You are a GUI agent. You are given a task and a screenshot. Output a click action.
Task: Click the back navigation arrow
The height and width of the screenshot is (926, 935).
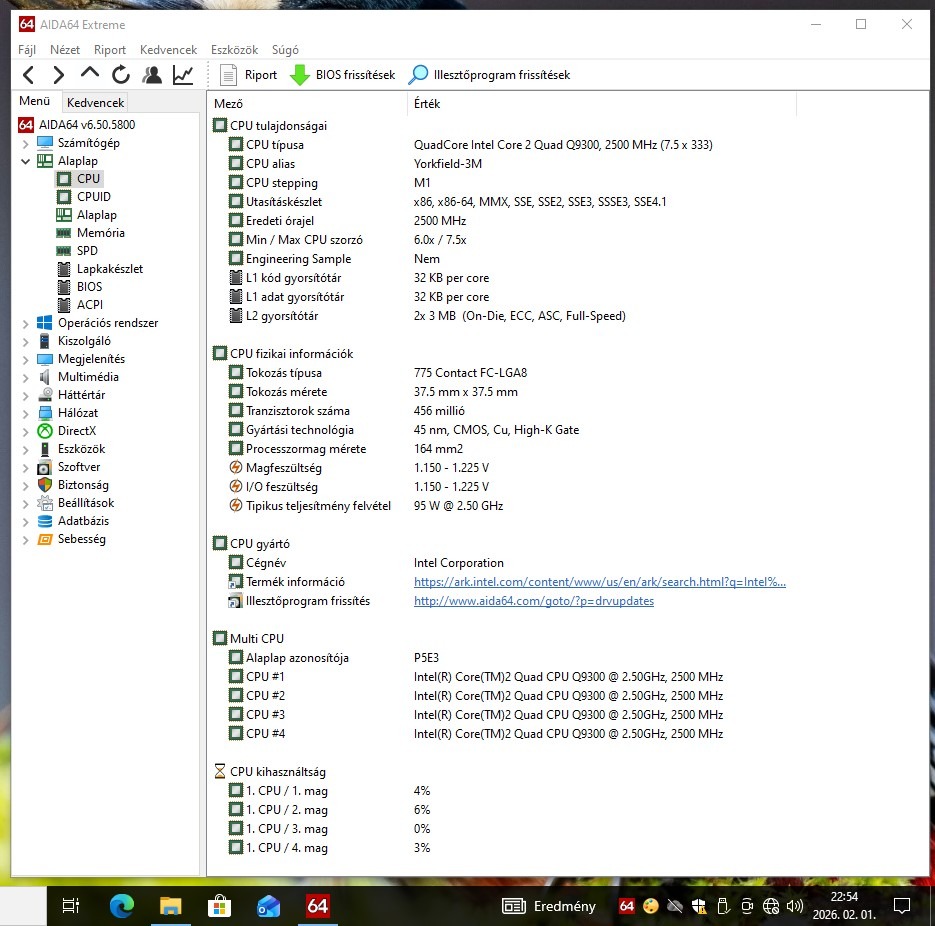click(28, 75)
